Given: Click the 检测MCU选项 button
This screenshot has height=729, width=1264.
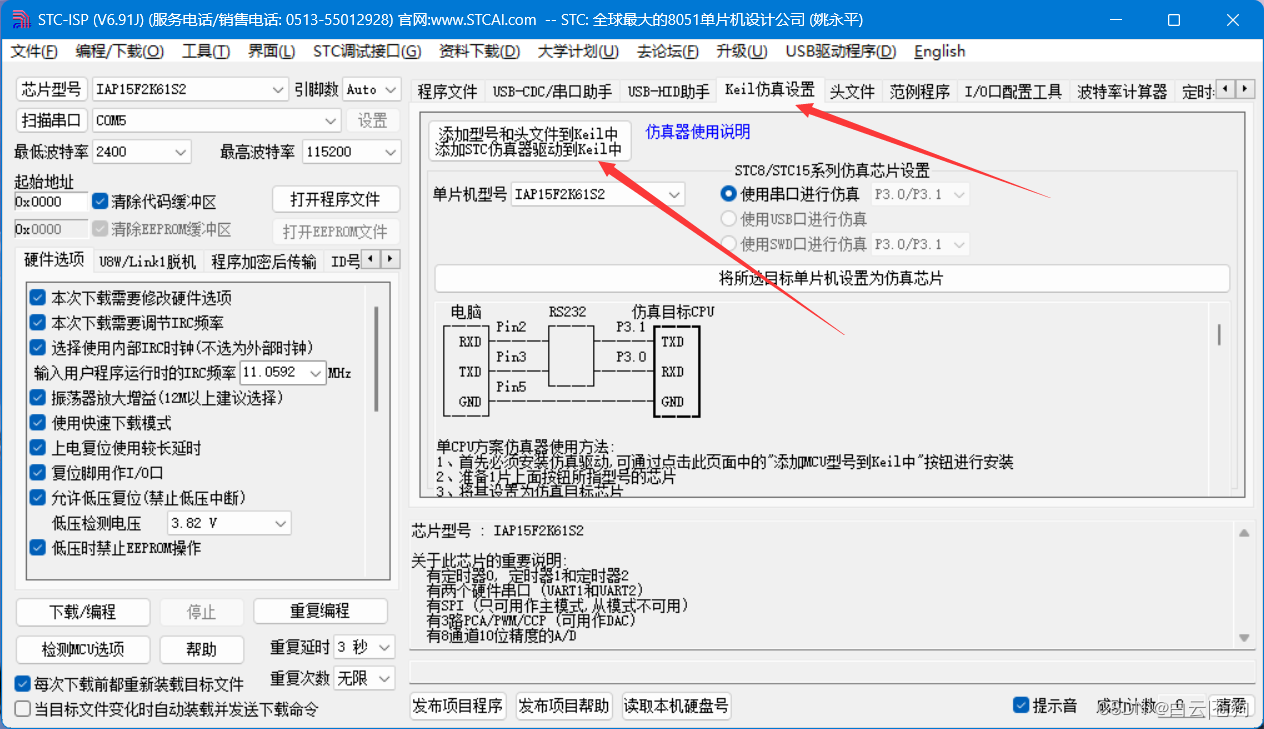Looking at the screenshot, I should point(82,649).
